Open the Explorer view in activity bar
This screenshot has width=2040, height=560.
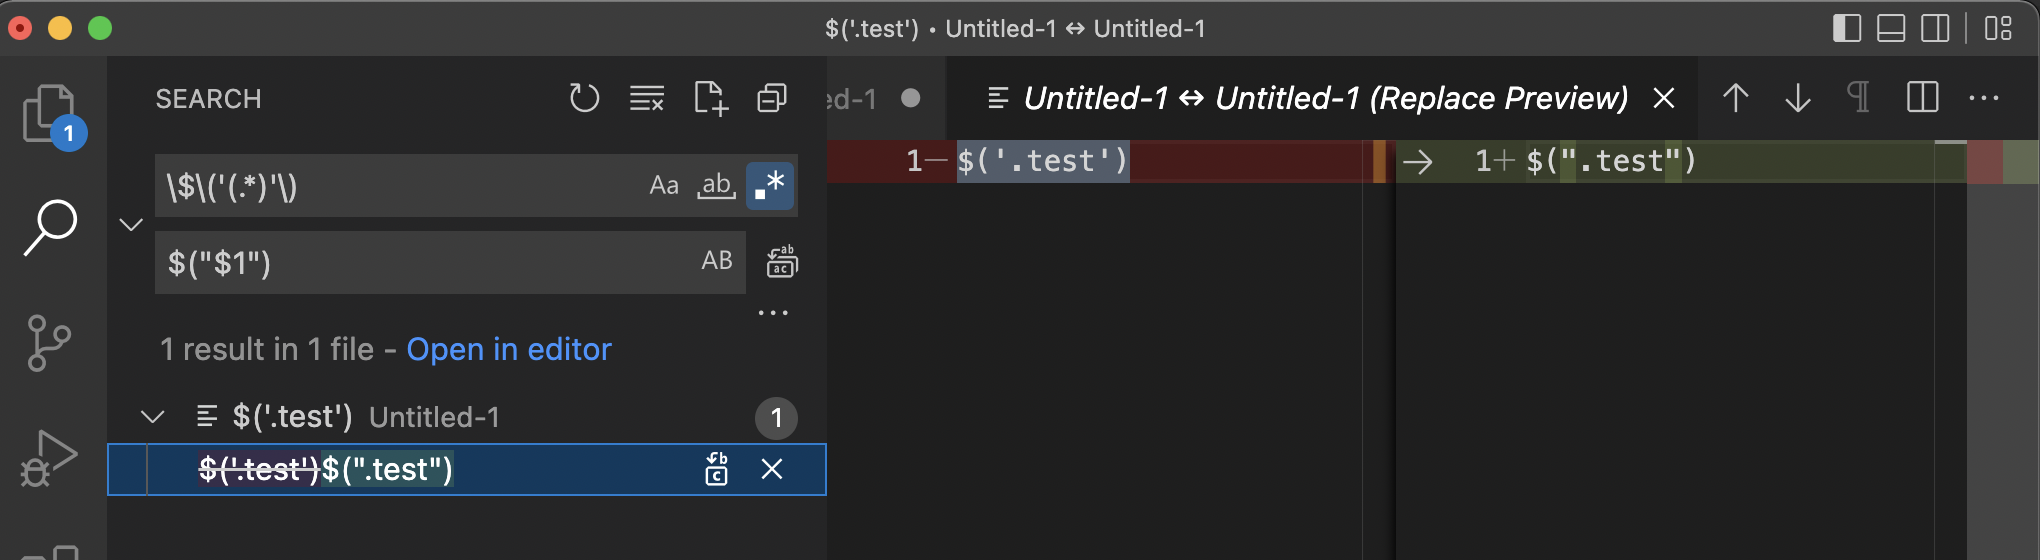pos(50,112)
